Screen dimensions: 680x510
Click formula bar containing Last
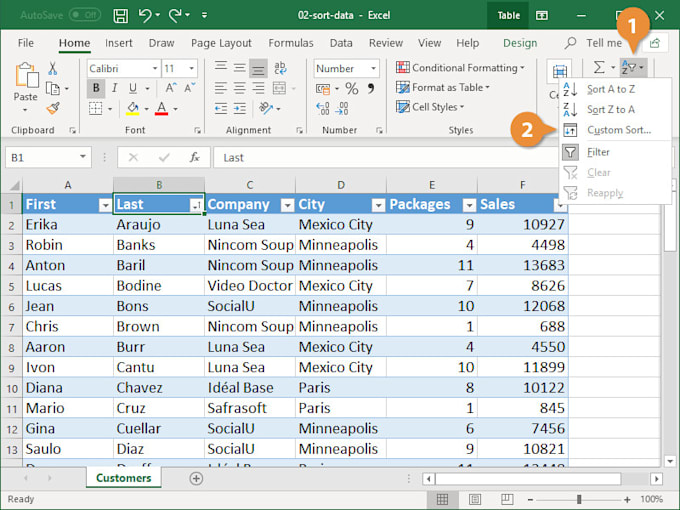click(x=386, y=157)
